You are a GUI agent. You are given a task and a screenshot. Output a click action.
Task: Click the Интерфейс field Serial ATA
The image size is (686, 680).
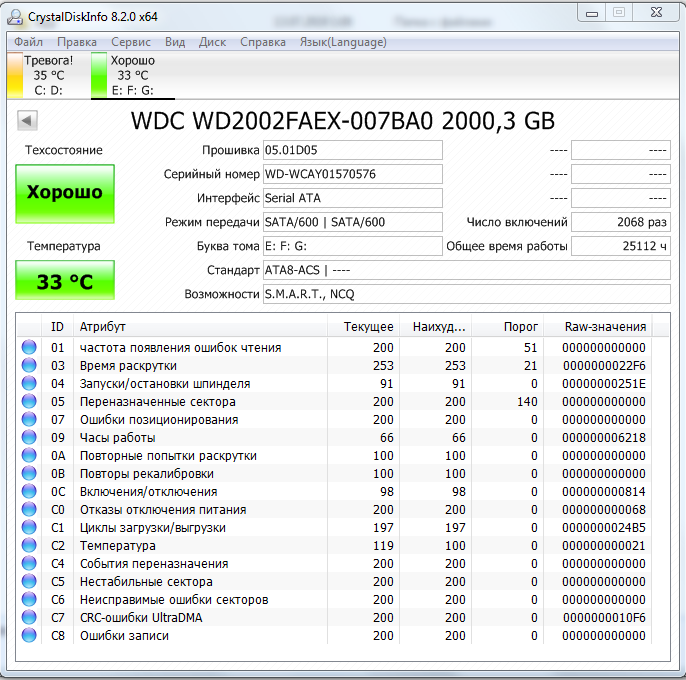(x=353, y=198)
